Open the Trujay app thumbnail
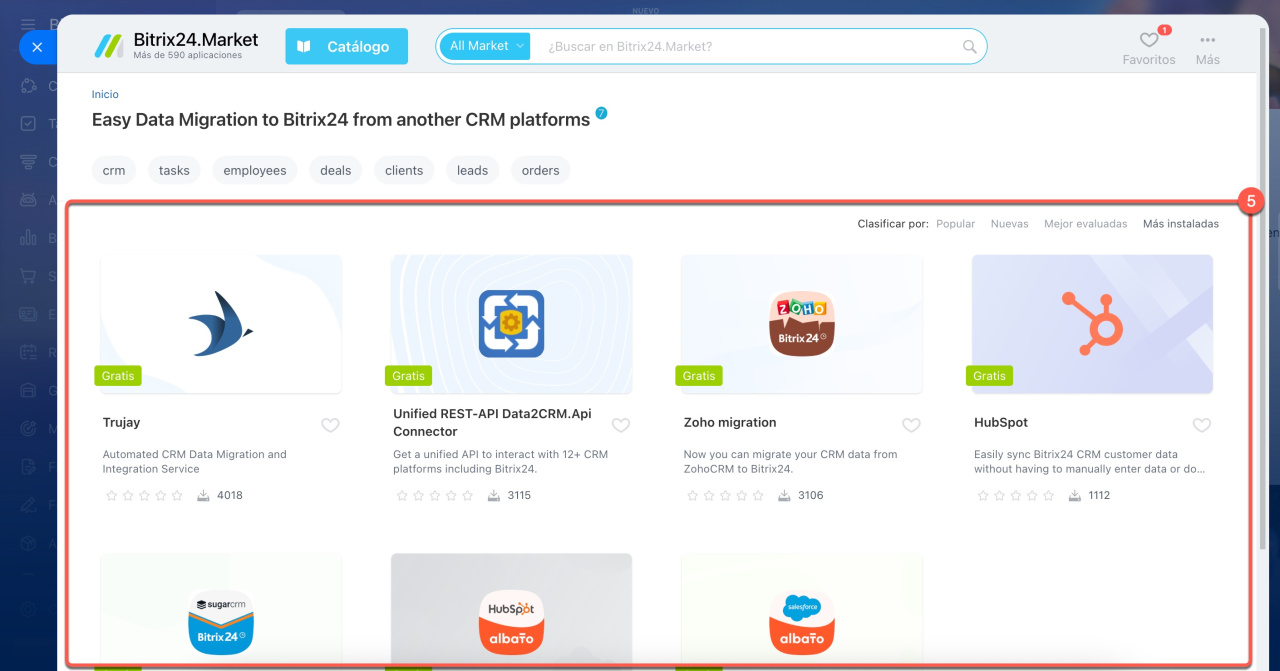Image resolution: width=1280 pixels, height=671 pixels. (x=221, y=323)
